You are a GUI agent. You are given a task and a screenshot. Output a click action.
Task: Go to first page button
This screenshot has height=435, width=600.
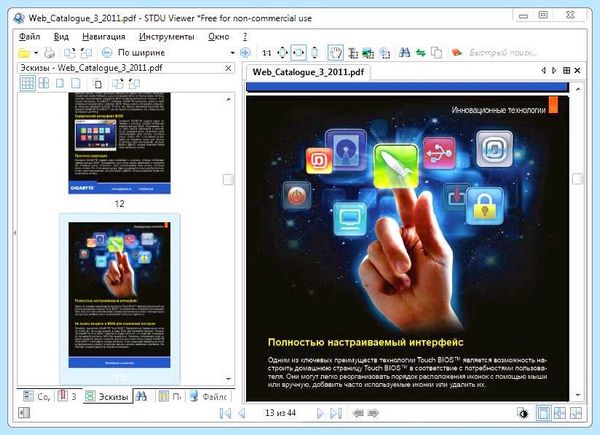225,413
